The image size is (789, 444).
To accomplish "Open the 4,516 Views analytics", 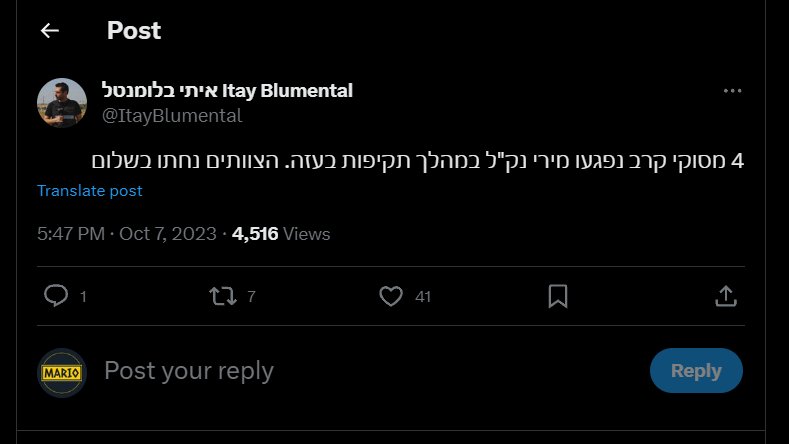I will (281, 234).
